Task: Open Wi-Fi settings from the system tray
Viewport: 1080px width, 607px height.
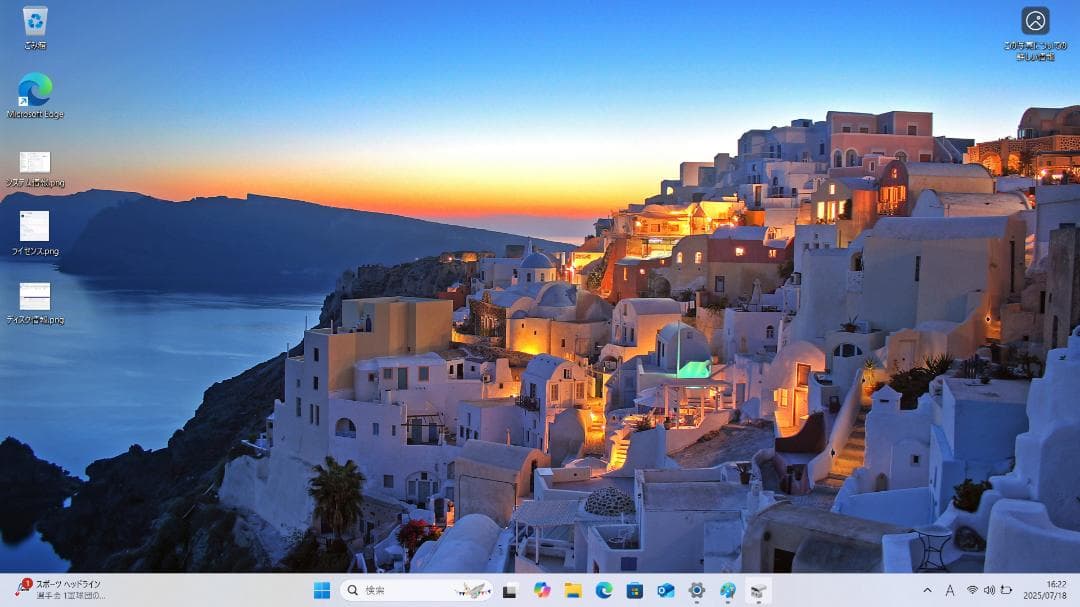Action: (x=972, y=590)
